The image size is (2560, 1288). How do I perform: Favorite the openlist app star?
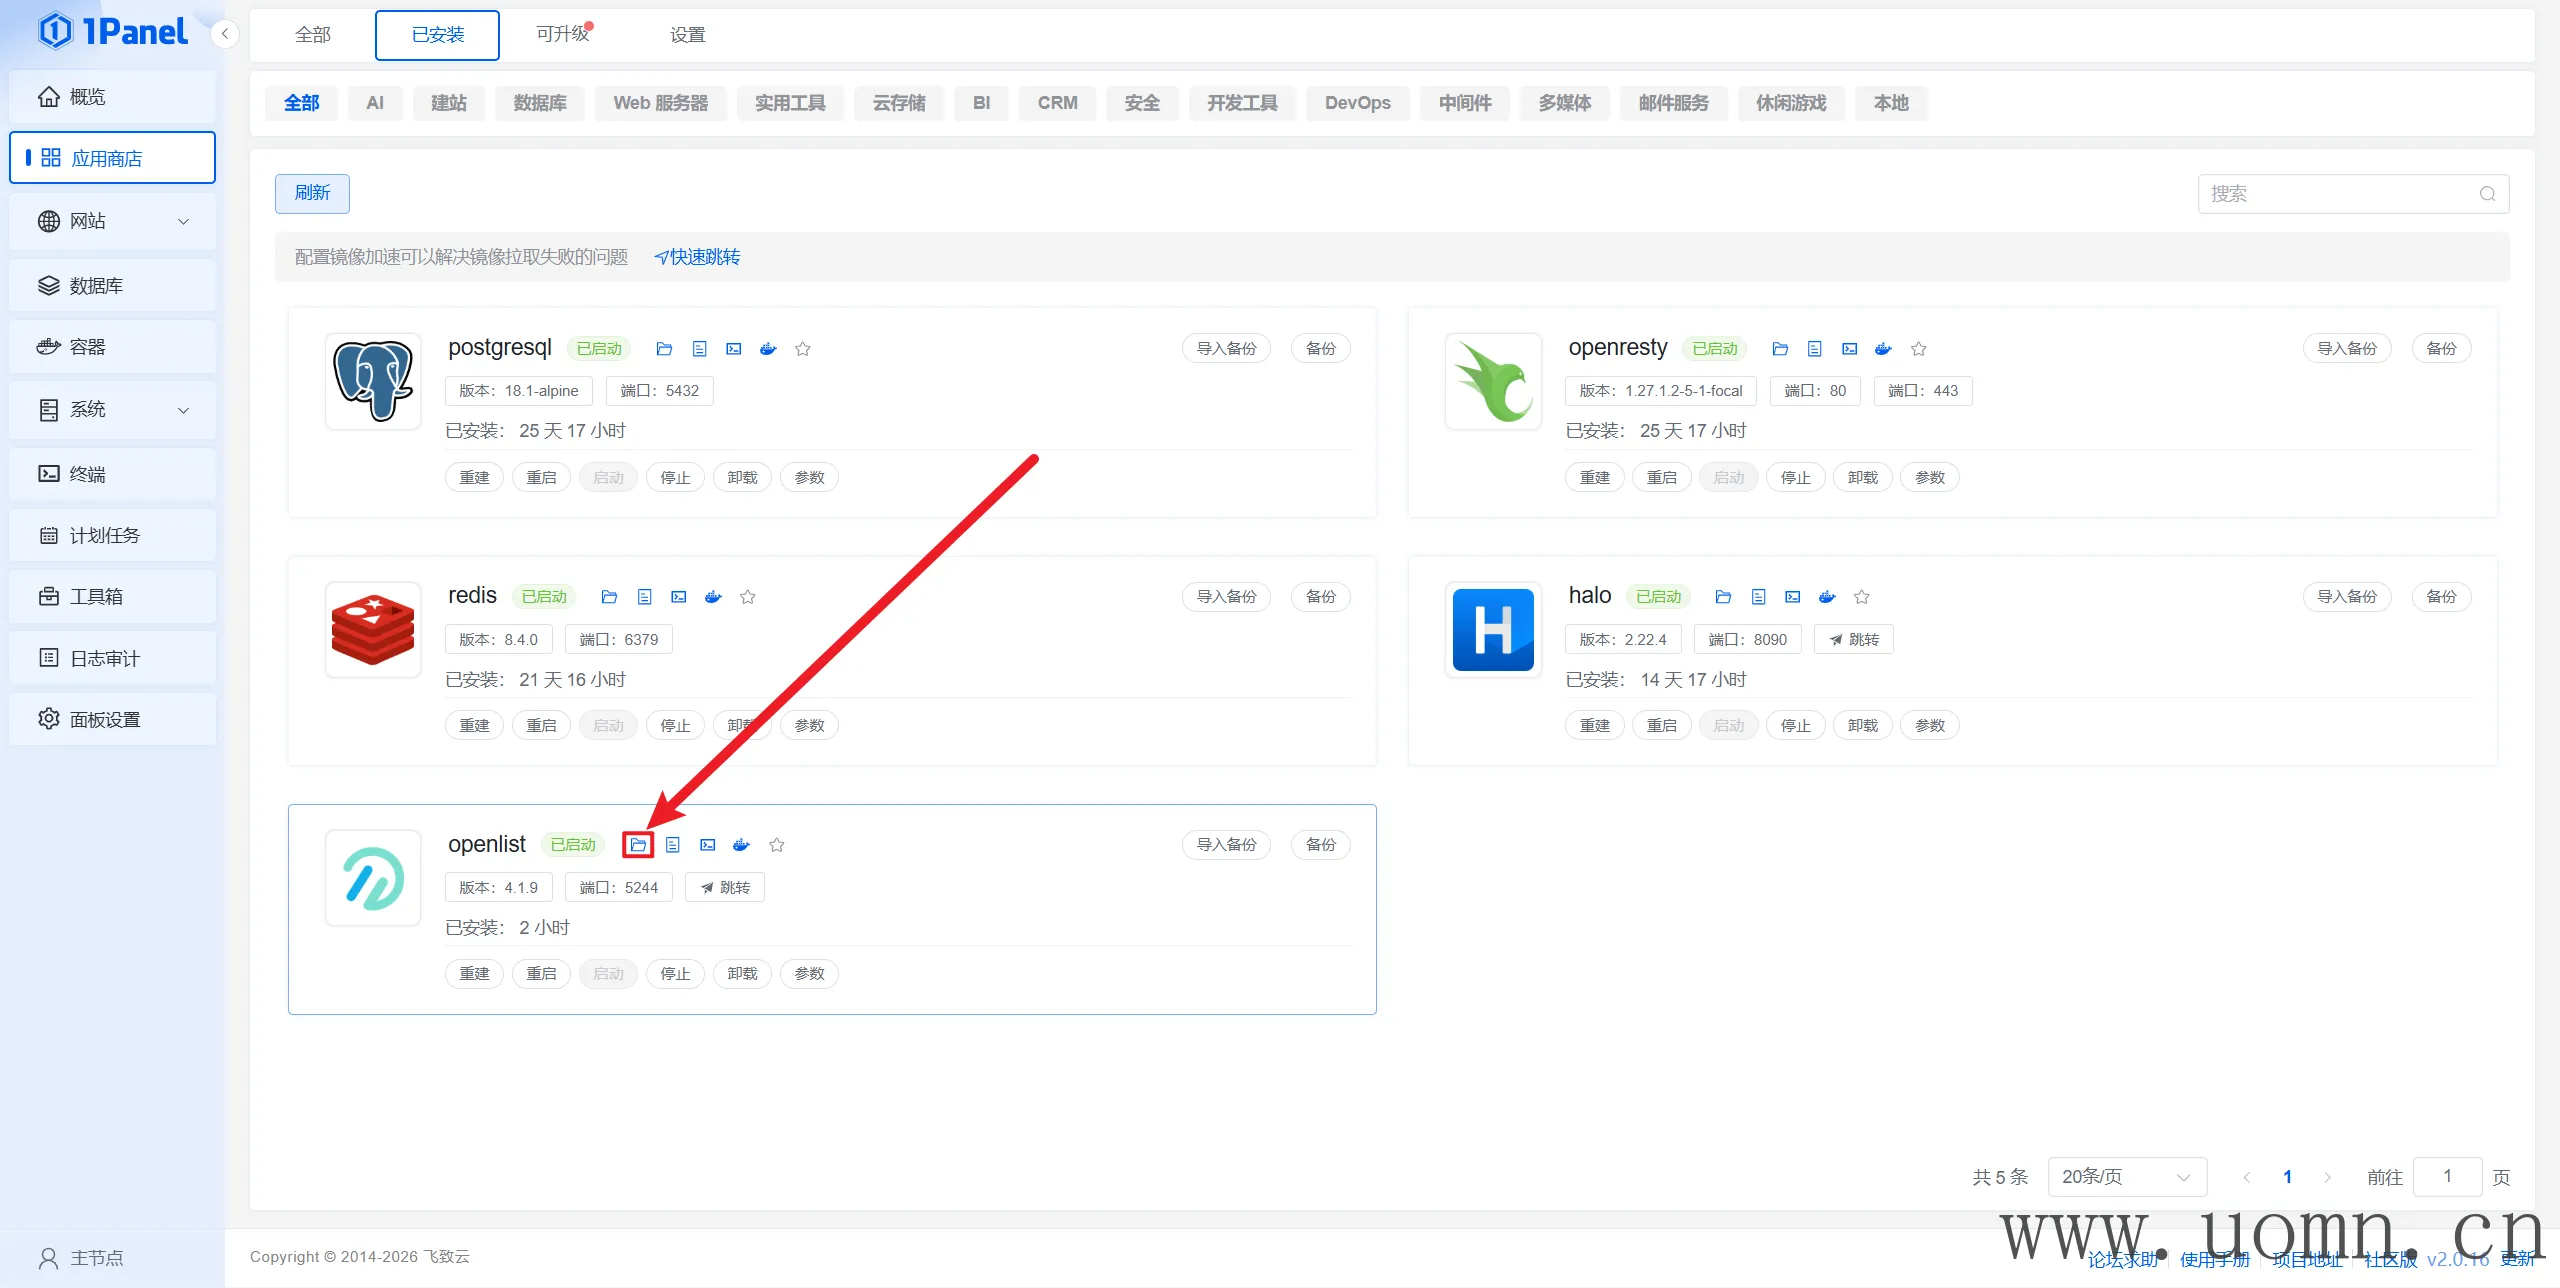pos(777,845)
